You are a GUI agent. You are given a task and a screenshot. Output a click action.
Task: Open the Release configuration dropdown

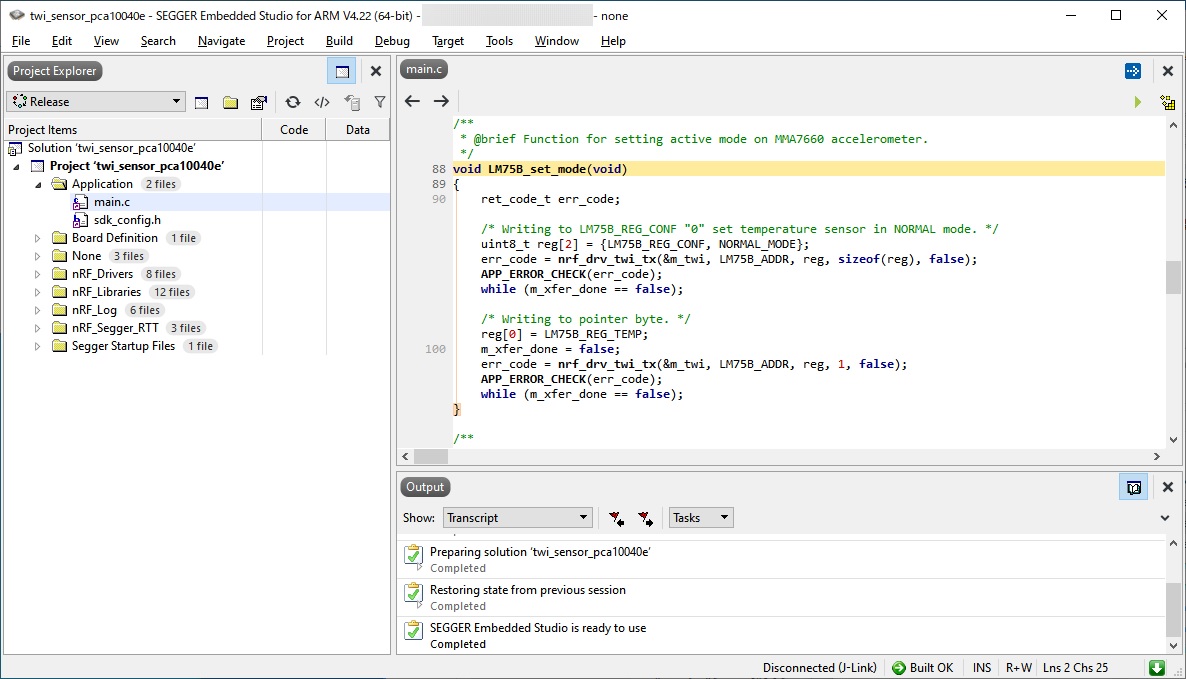tap(96, 102)
